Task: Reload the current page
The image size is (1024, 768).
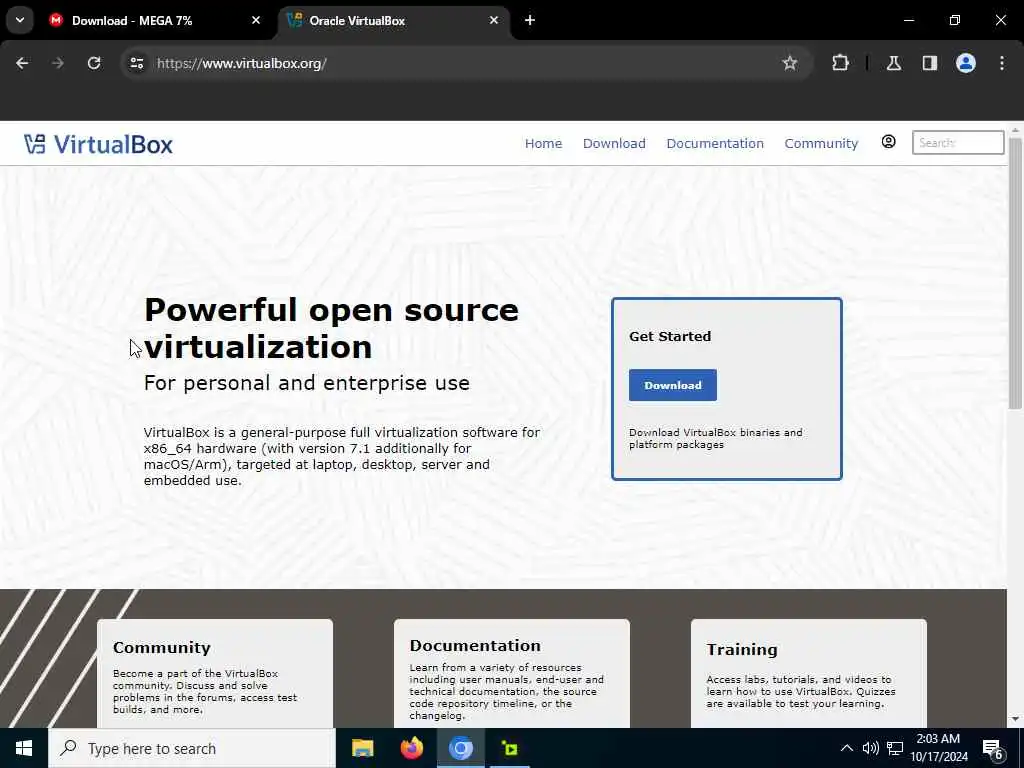Action: pos(94,63)
